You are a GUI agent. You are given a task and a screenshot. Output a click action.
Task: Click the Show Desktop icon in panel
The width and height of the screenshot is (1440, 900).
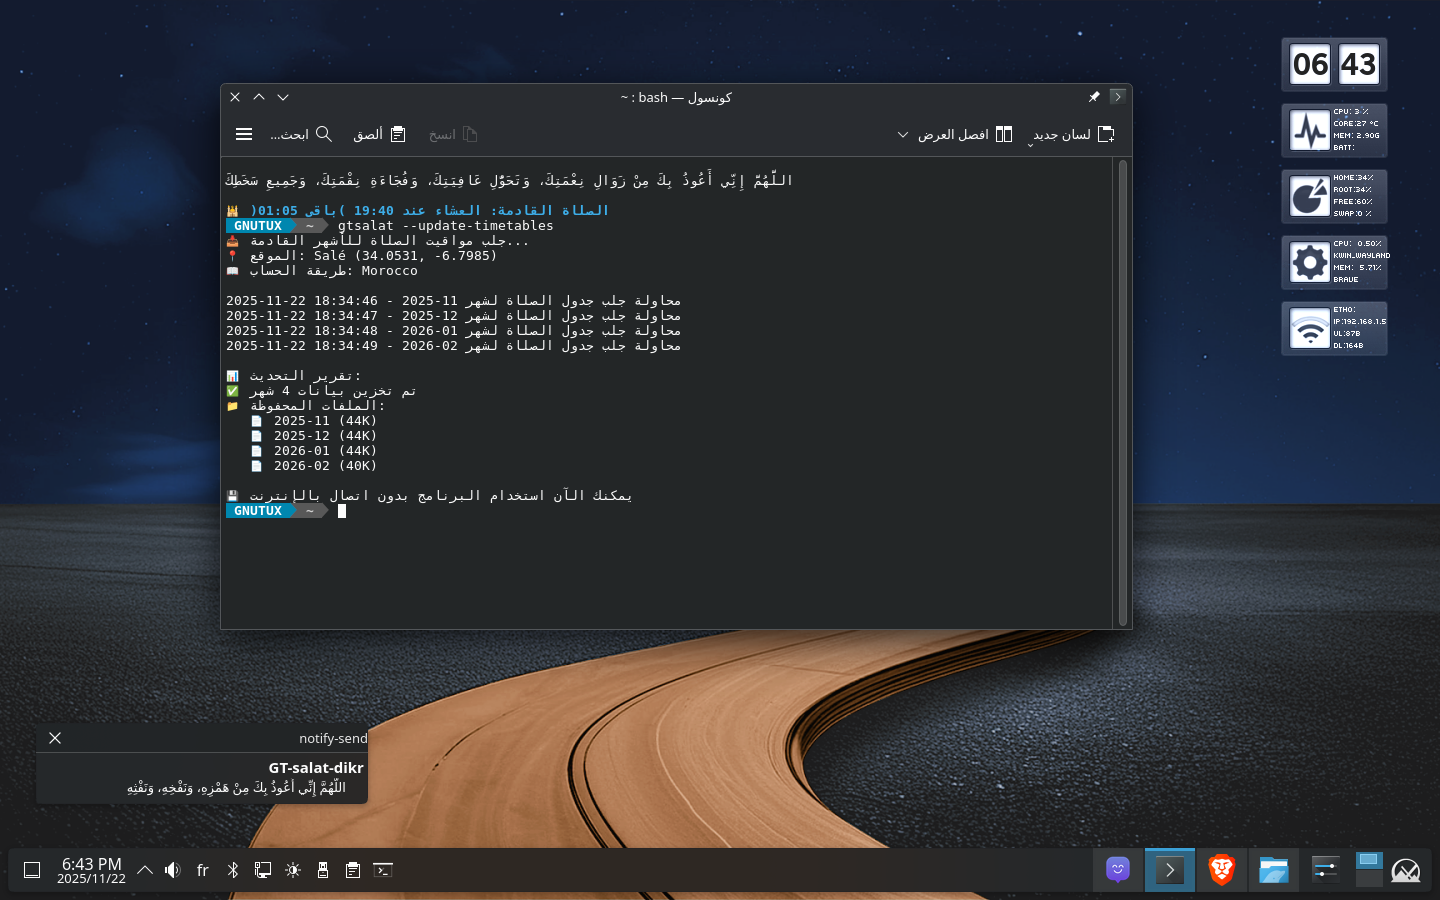[x=32, y=870]
